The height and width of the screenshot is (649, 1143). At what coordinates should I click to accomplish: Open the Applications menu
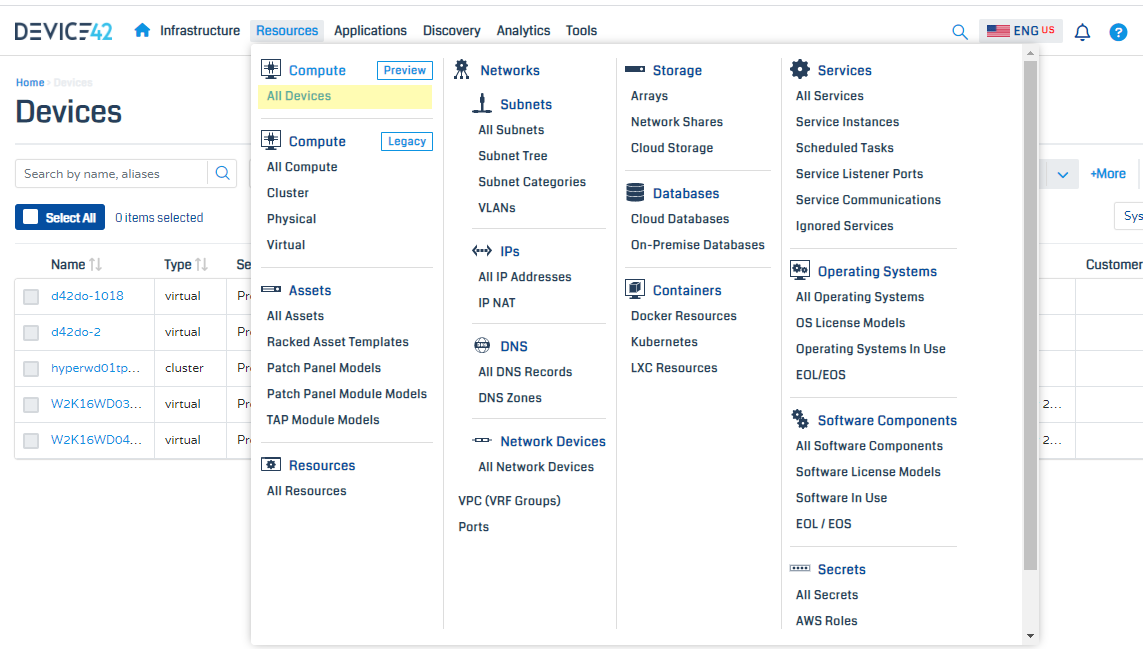(370, 31)
